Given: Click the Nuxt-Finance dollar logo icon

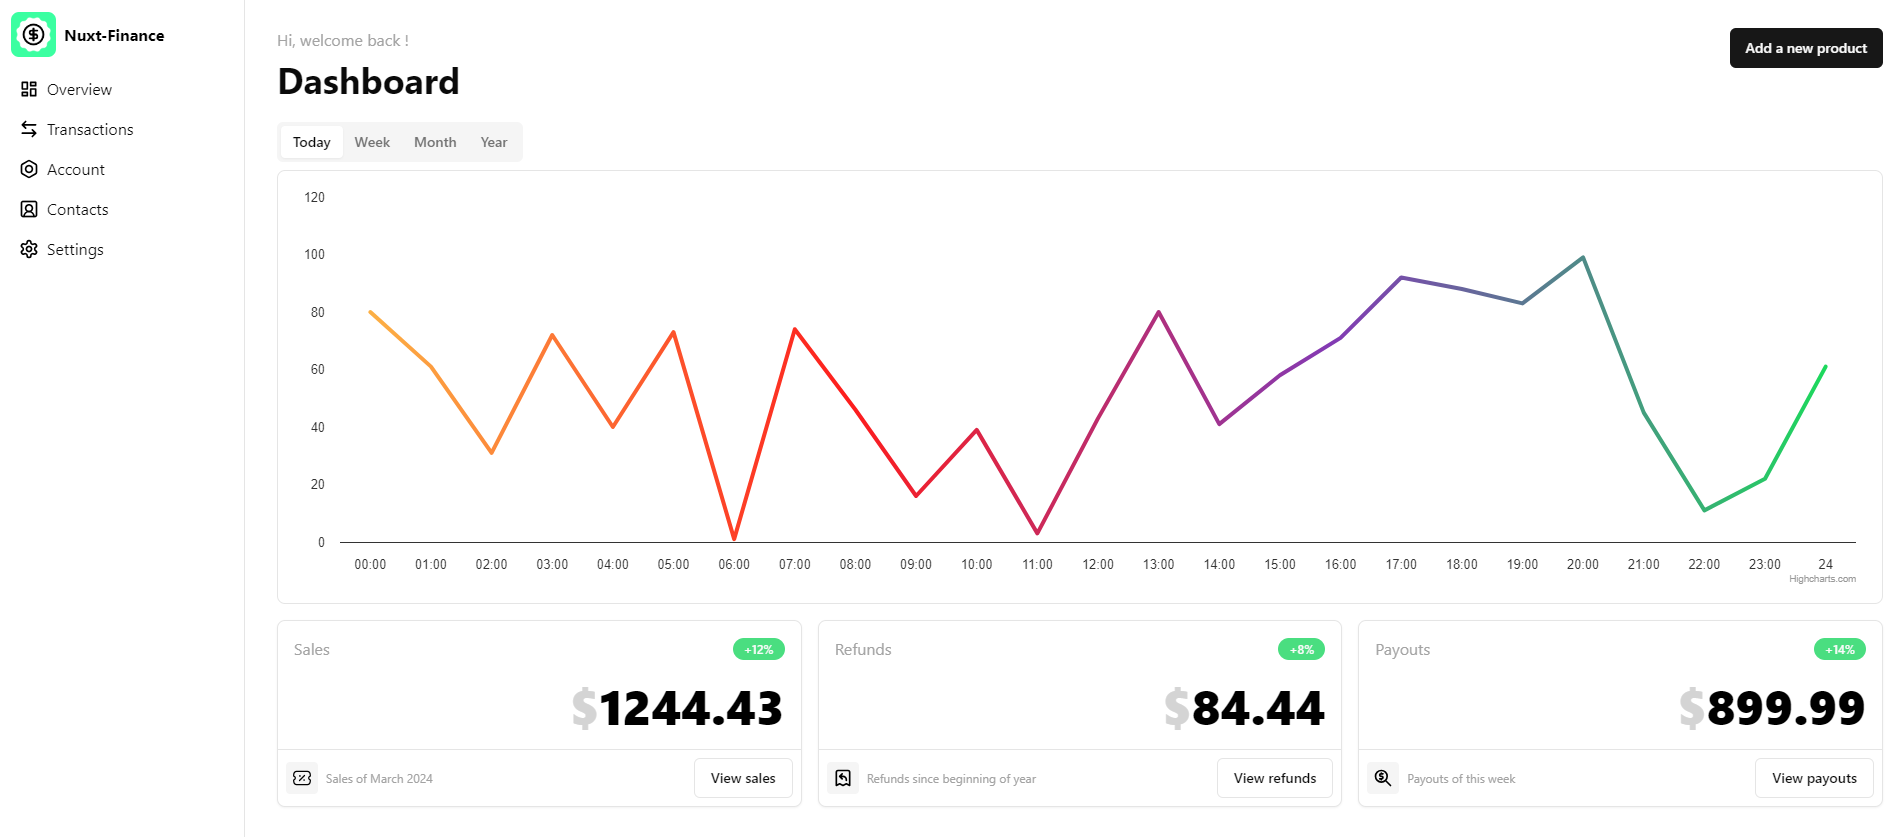Looking at the screenshot, I should [33, 35].
